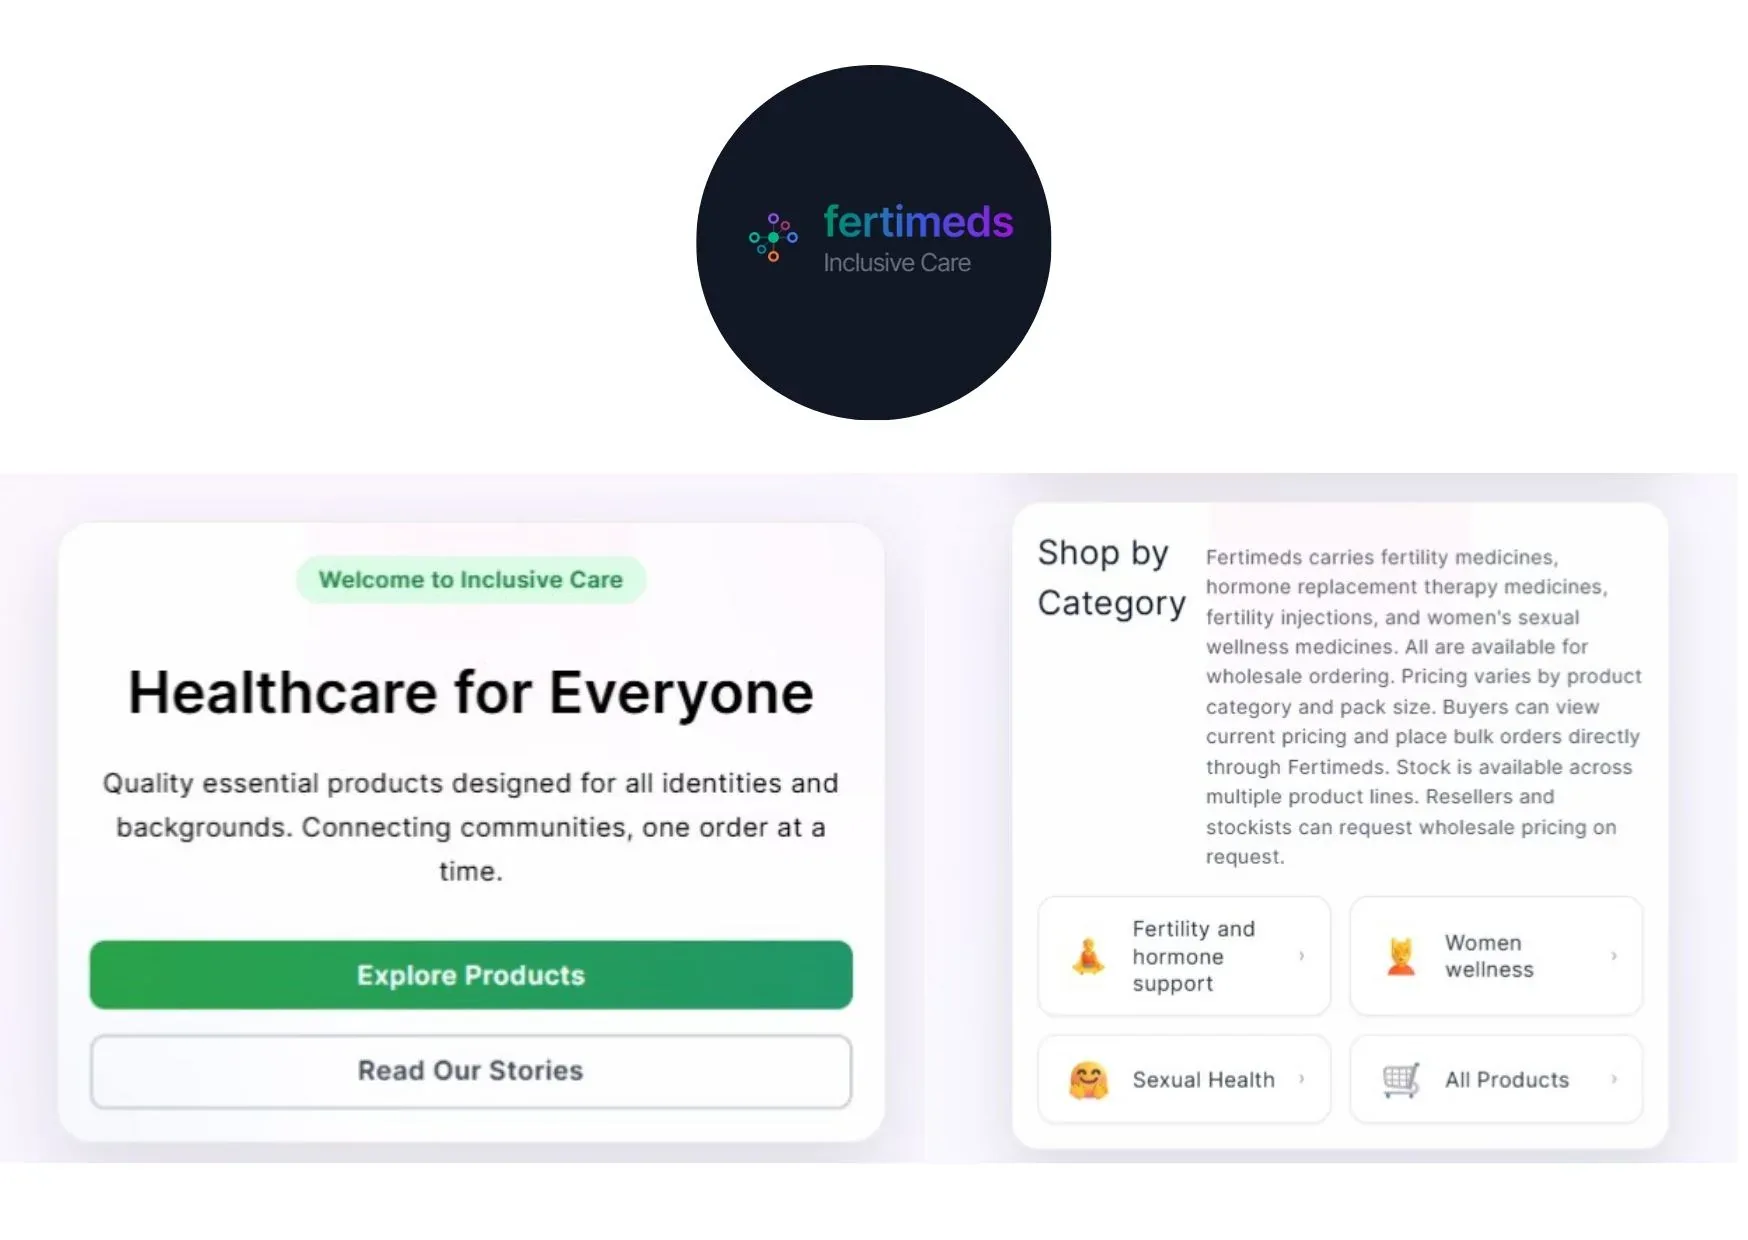The image size is (1748, 1240).
Task: Click the Fertility and hormone support emoji icon
Action: 1088,956
